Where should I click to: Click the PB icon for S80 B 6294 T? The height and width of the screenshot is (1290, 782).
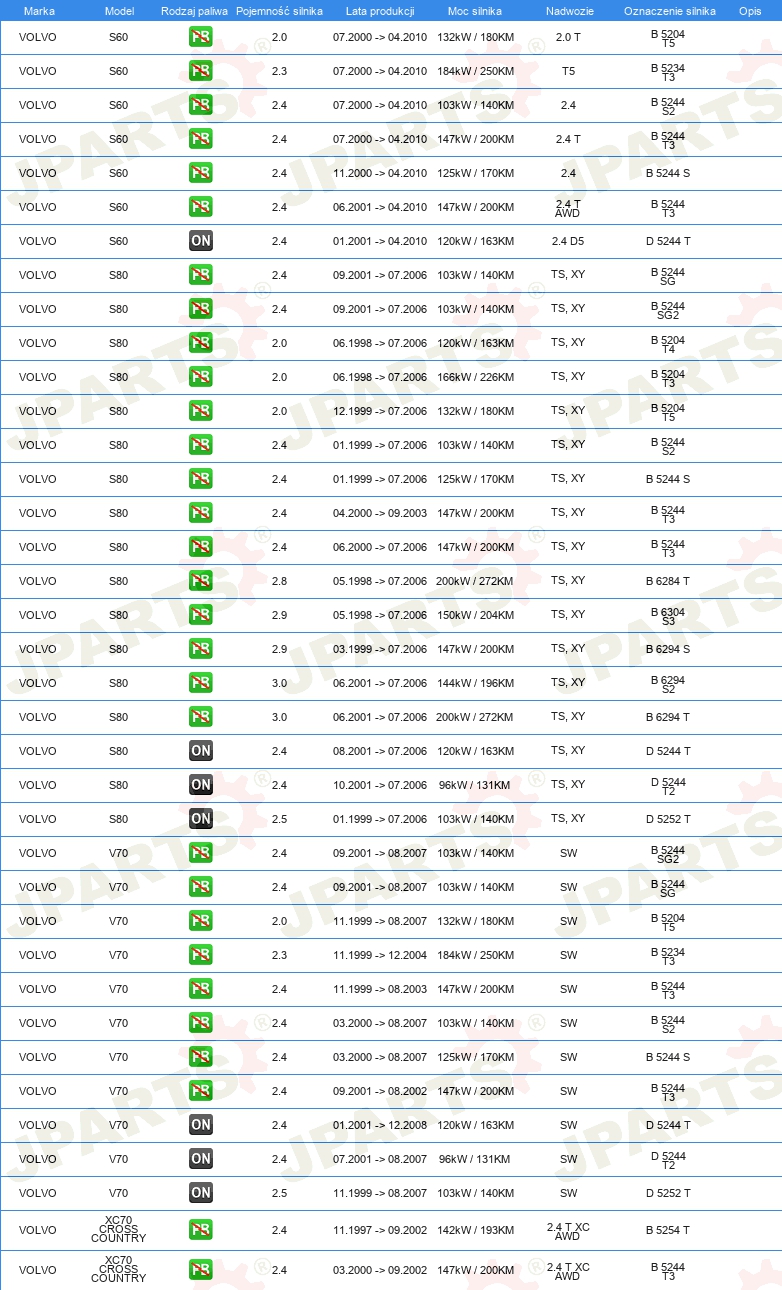click(200, 718)
